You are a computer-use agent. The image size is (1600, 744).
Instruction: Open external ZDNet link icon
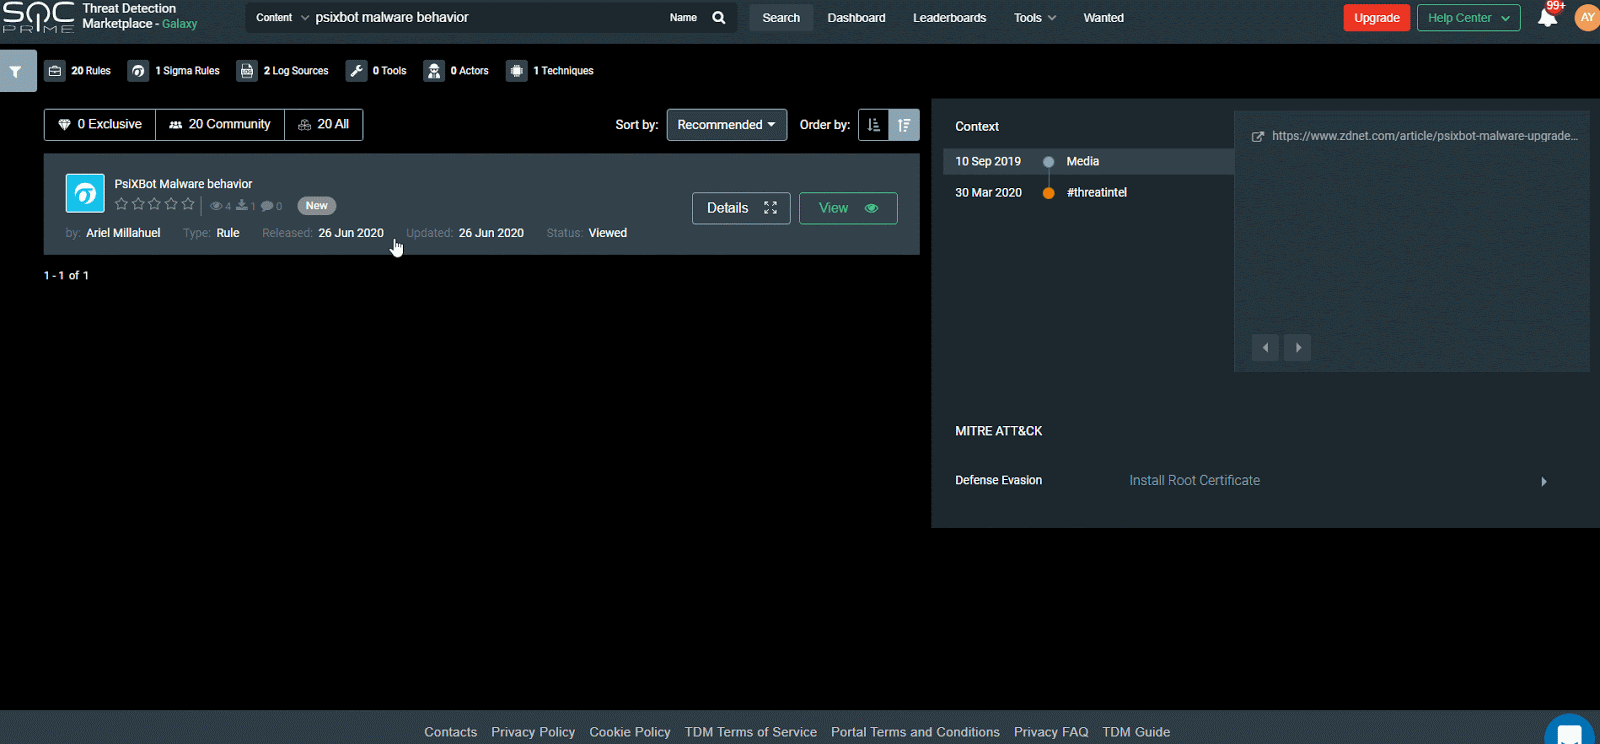click(x=1258, y=137)
